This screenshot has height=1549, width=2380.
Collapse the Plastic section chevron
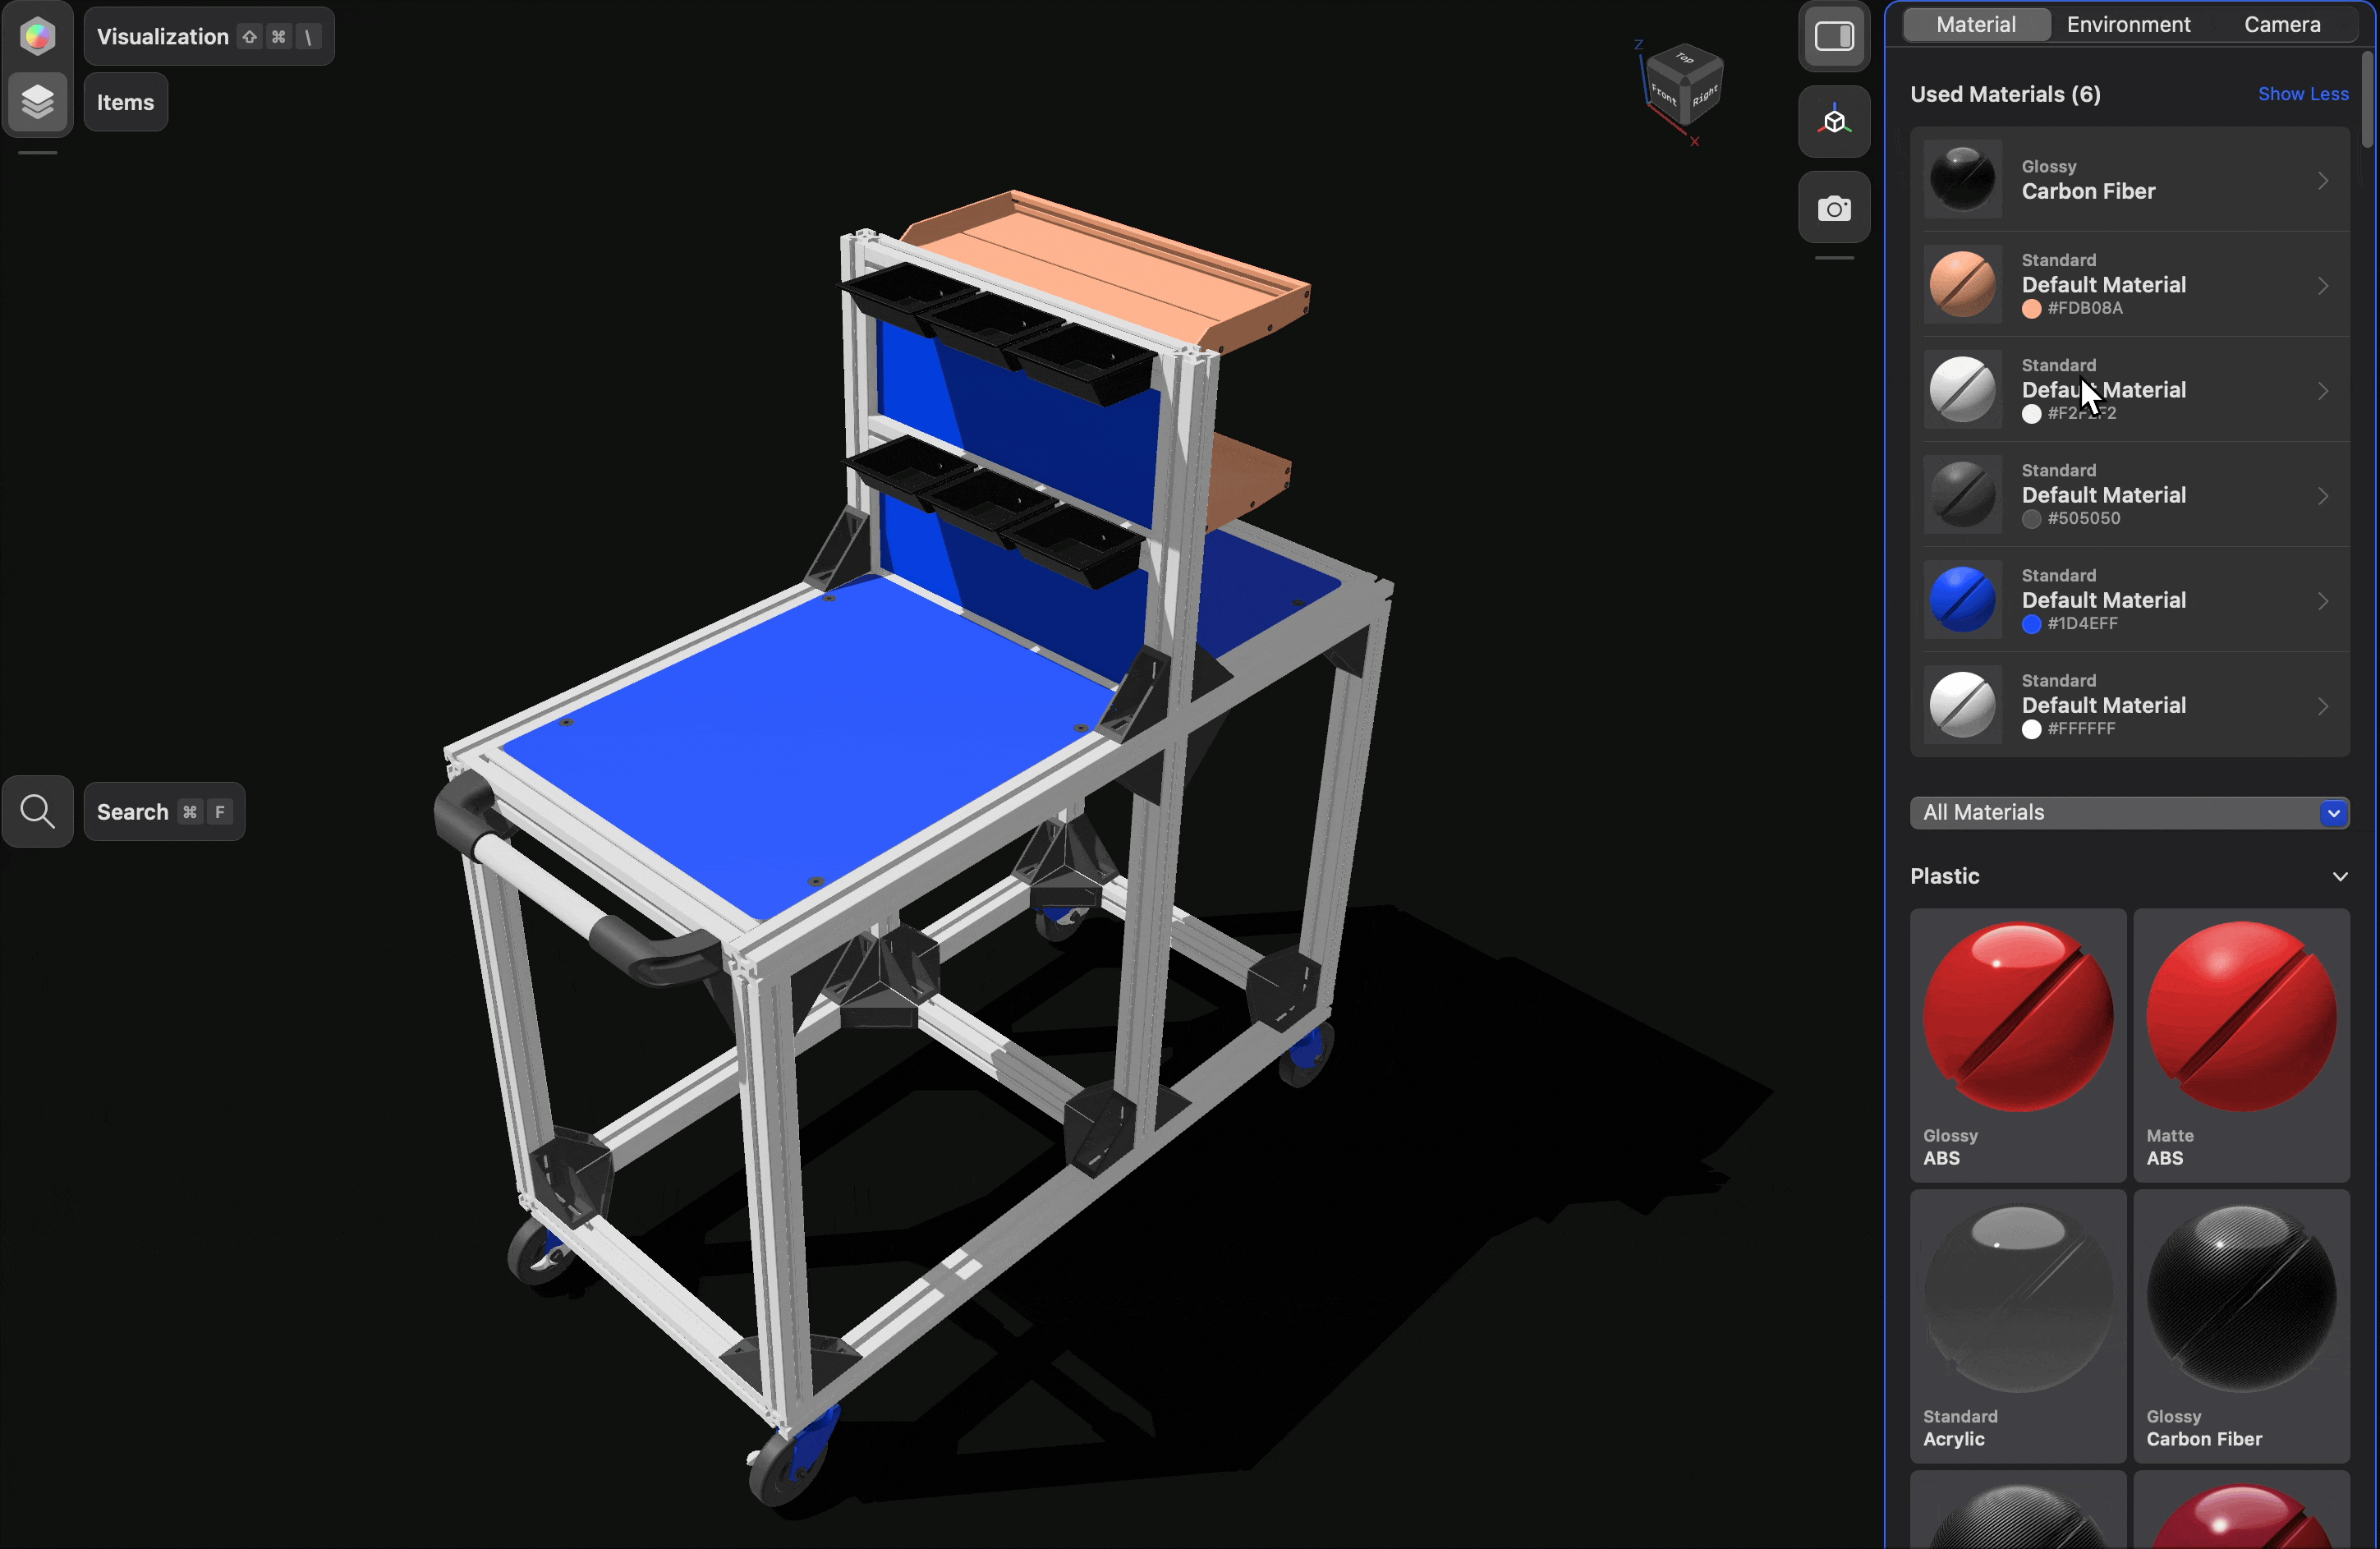tap(2340, 876)
